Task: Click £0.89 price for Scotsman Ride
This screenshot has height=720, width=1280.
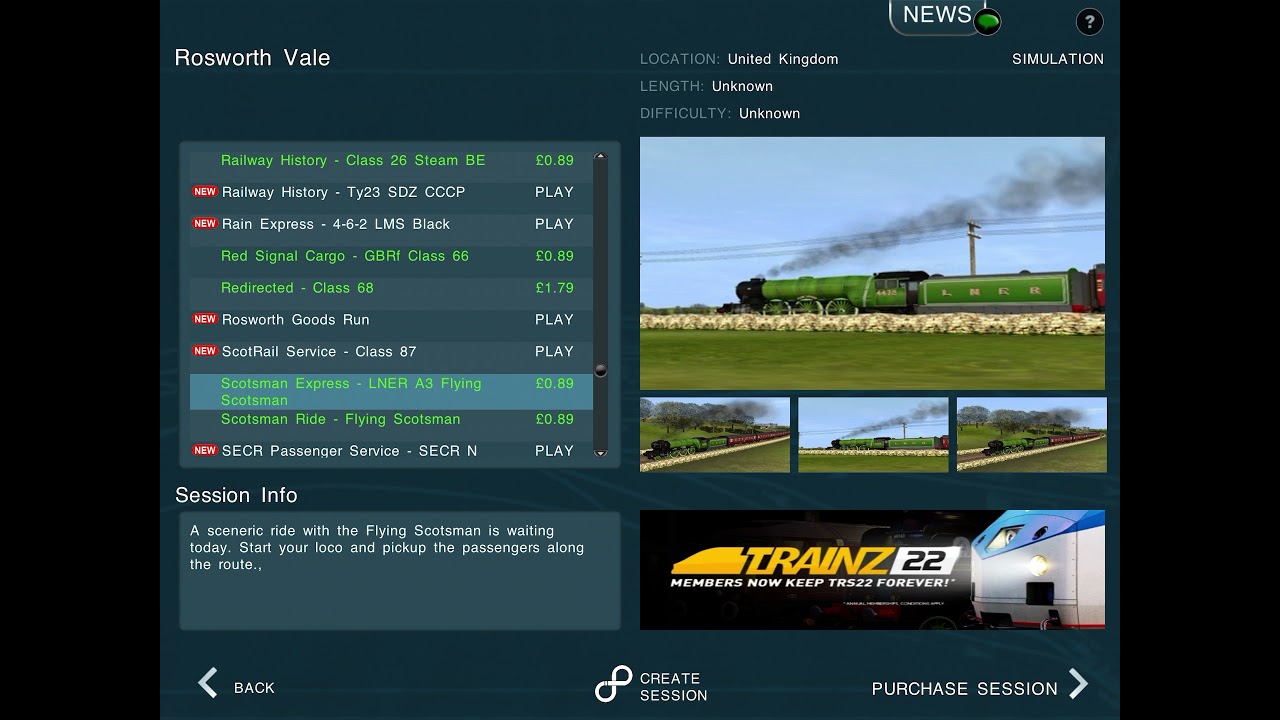Action: coord(554,419)
